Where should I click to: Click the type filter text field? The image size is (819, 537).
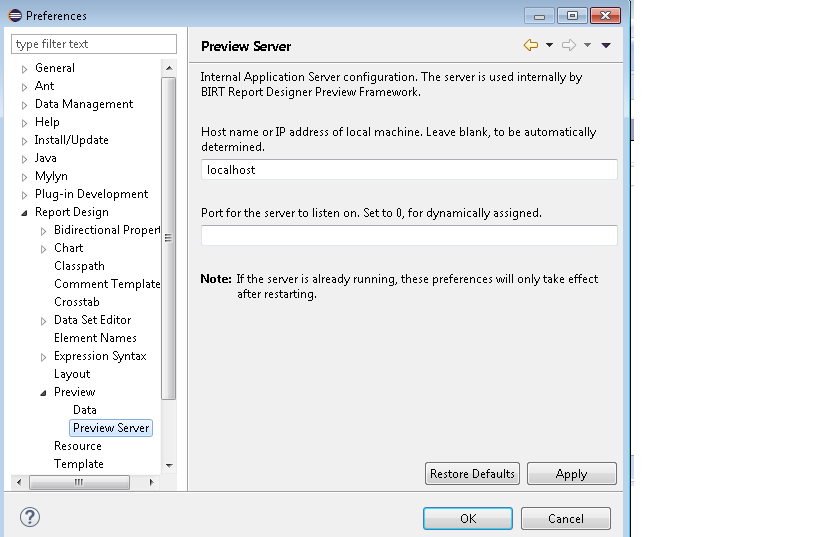pyautogui.click(x=94, y=44)
